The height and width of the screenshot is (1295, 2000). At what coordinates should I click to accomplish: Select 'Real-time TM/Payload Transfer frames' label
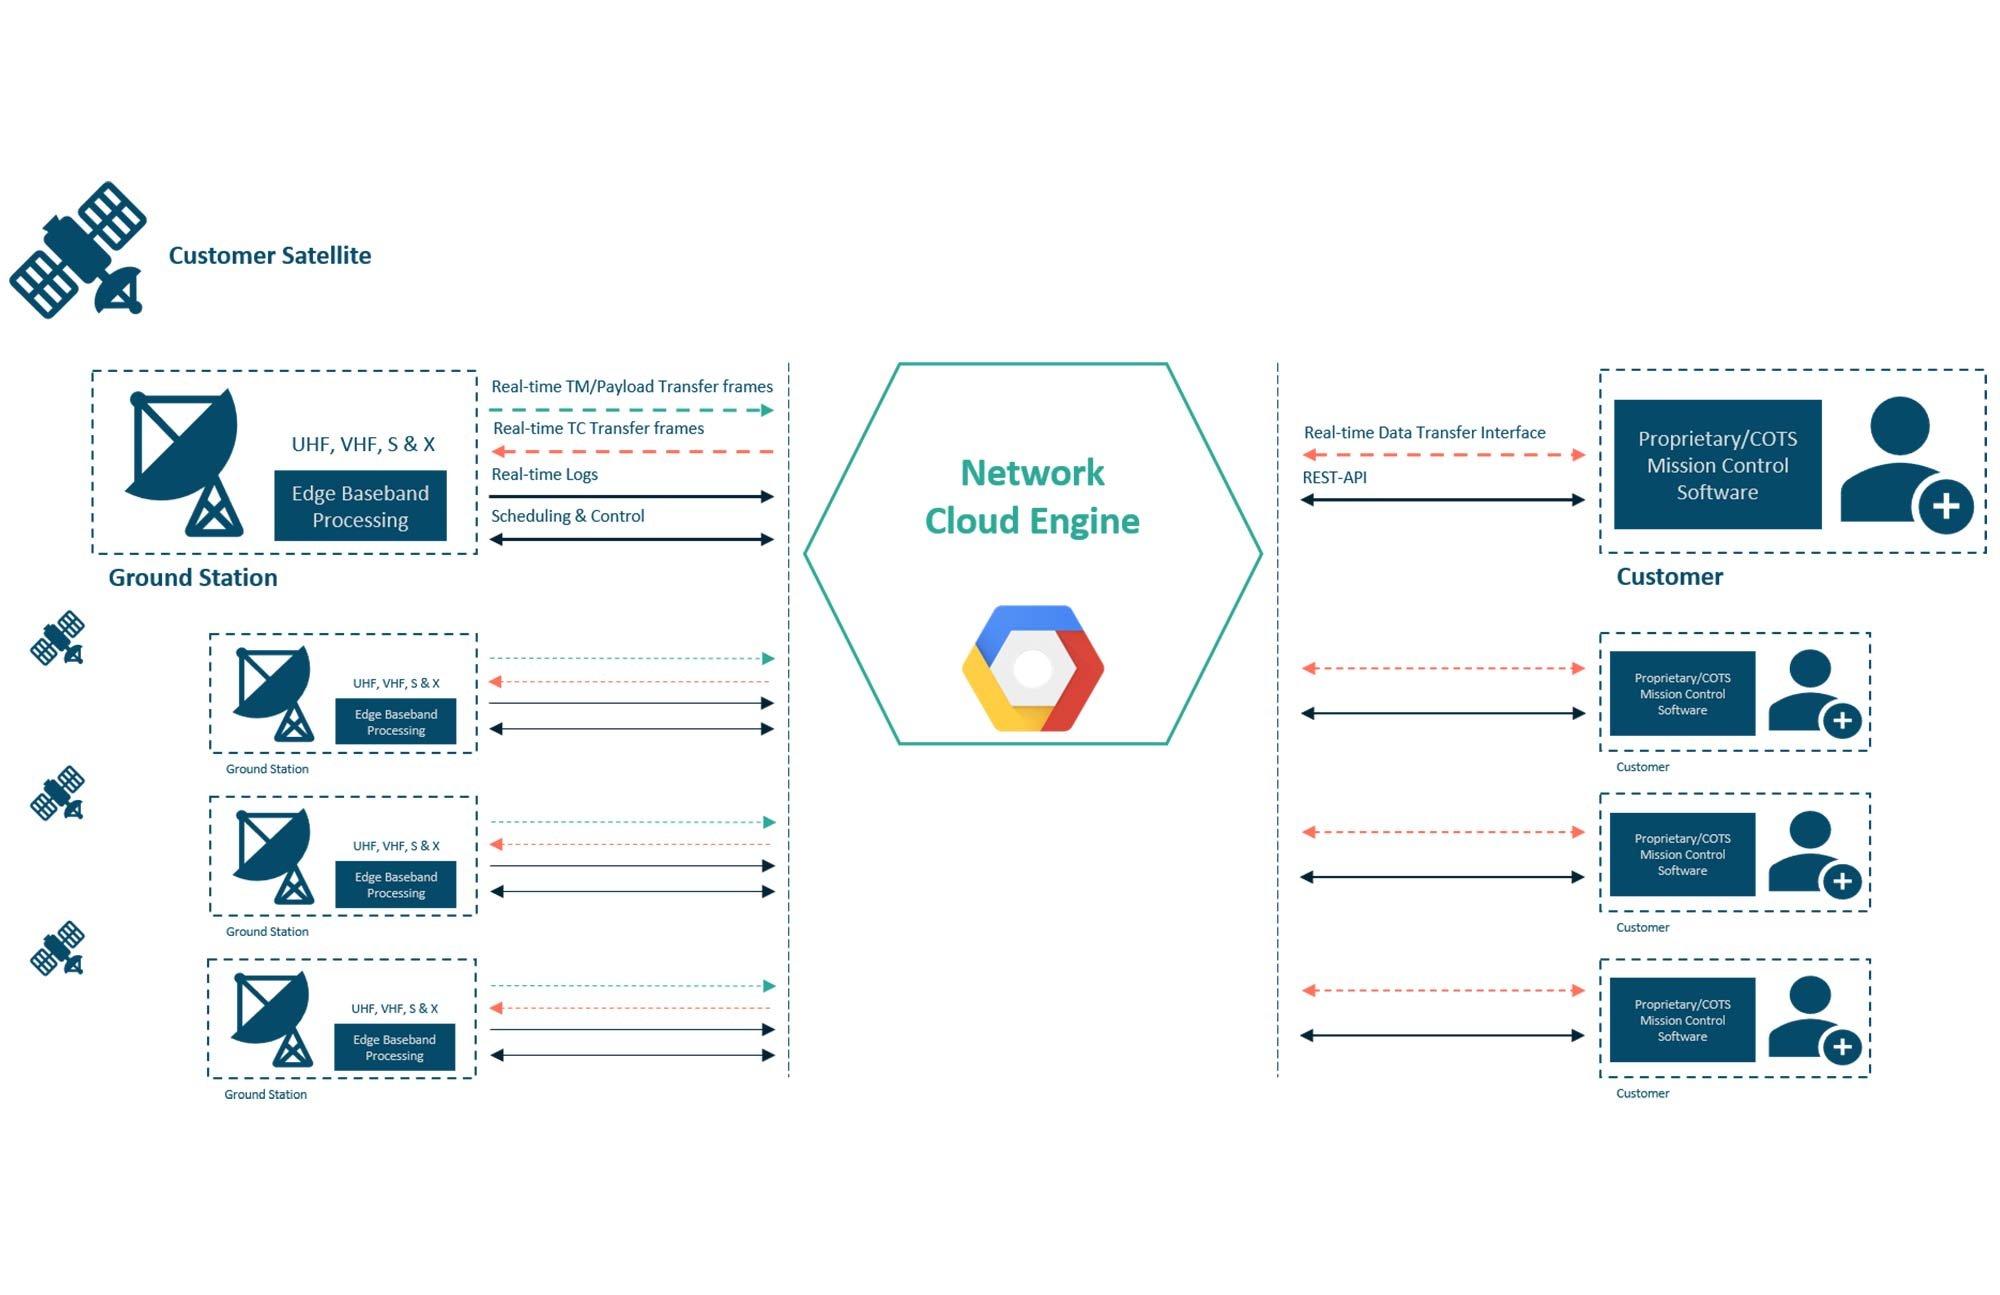tap(632, 386)
